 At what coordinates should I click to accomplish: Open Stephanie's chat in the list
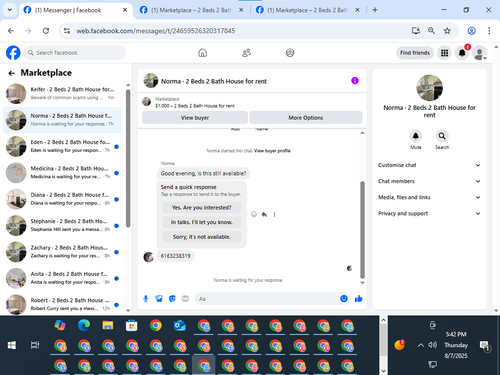[62, 225]
